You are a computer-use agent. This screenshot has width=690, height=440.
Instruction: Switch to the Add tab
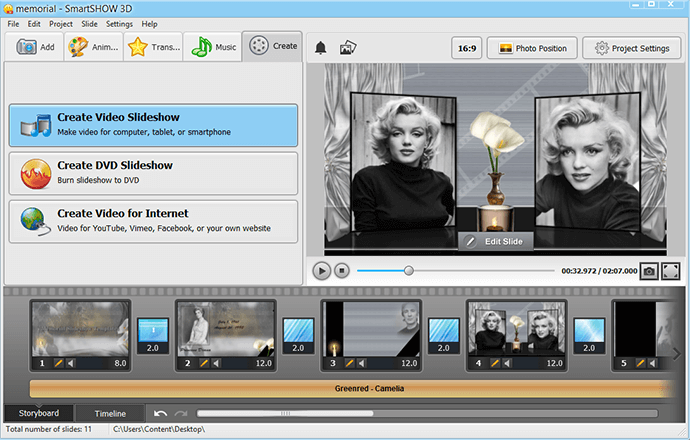point(35,47)
